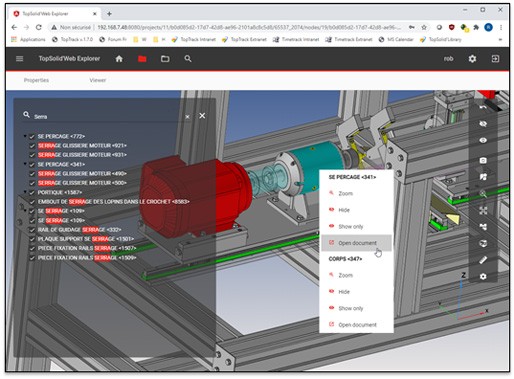
Task: Activate the zoom magnifier in viewer toolbar
Action: click(x=483, y=194)
